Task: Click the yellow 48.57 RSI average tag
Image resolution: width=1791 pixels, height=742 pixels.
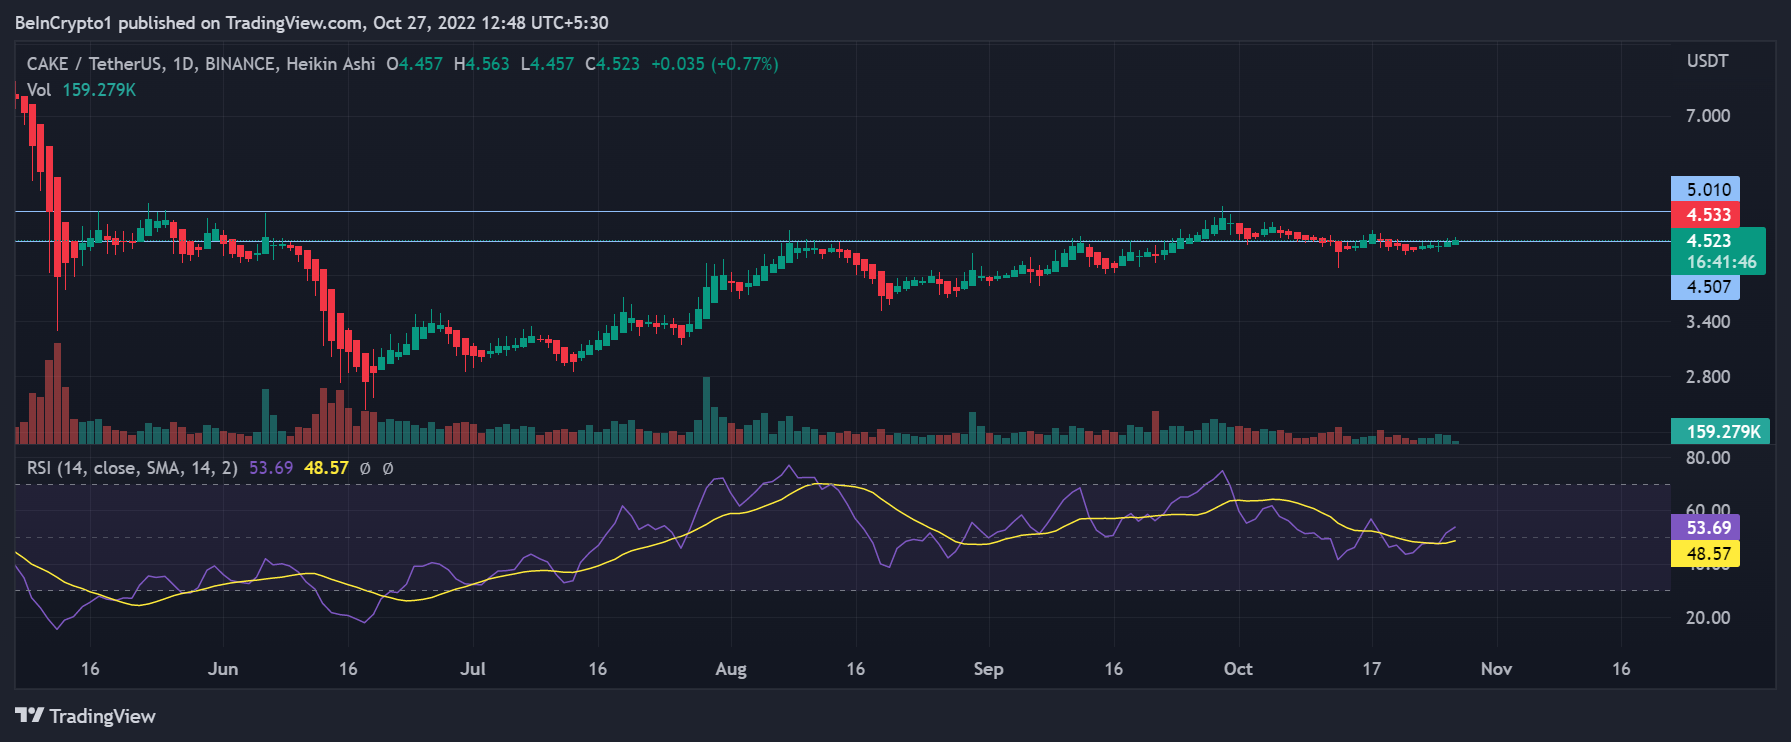Action: [x=1705, y=554]
